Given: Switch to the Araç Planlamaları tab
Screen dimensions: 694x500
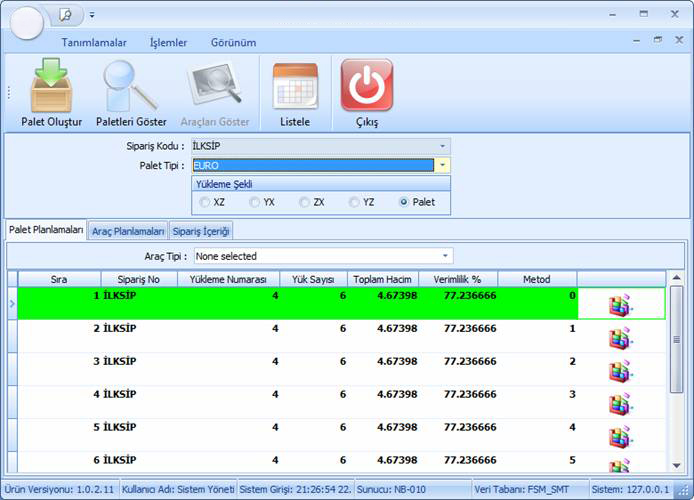Looking at the screenshot, I should point(127,231).
